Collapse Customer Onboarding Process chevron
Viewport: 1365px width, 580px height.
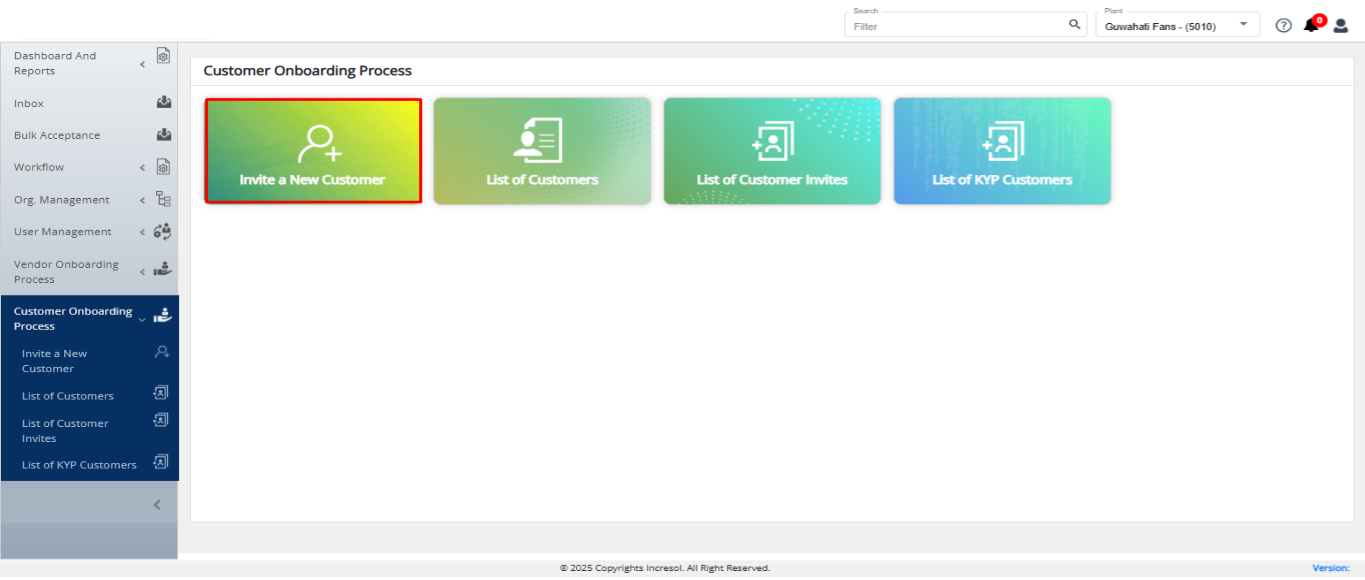[142, 319]
